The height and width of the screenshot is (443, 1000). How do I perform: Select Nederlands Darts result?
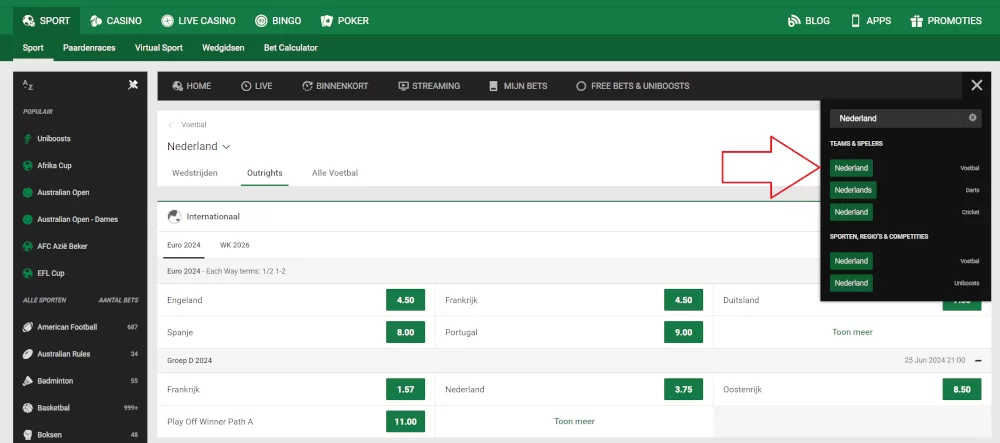coord(853,190)
